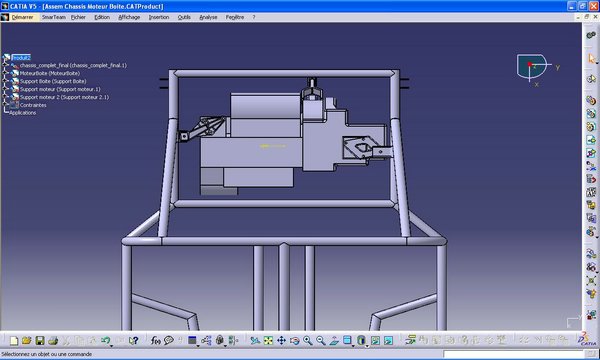Open the Affichage menu
This screenshot has width=600, height=360.
[129, 17]
